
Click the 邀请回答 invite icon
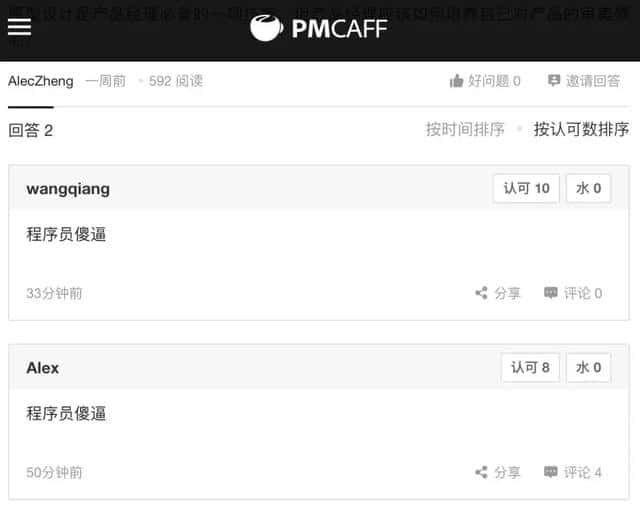(553, 80)
